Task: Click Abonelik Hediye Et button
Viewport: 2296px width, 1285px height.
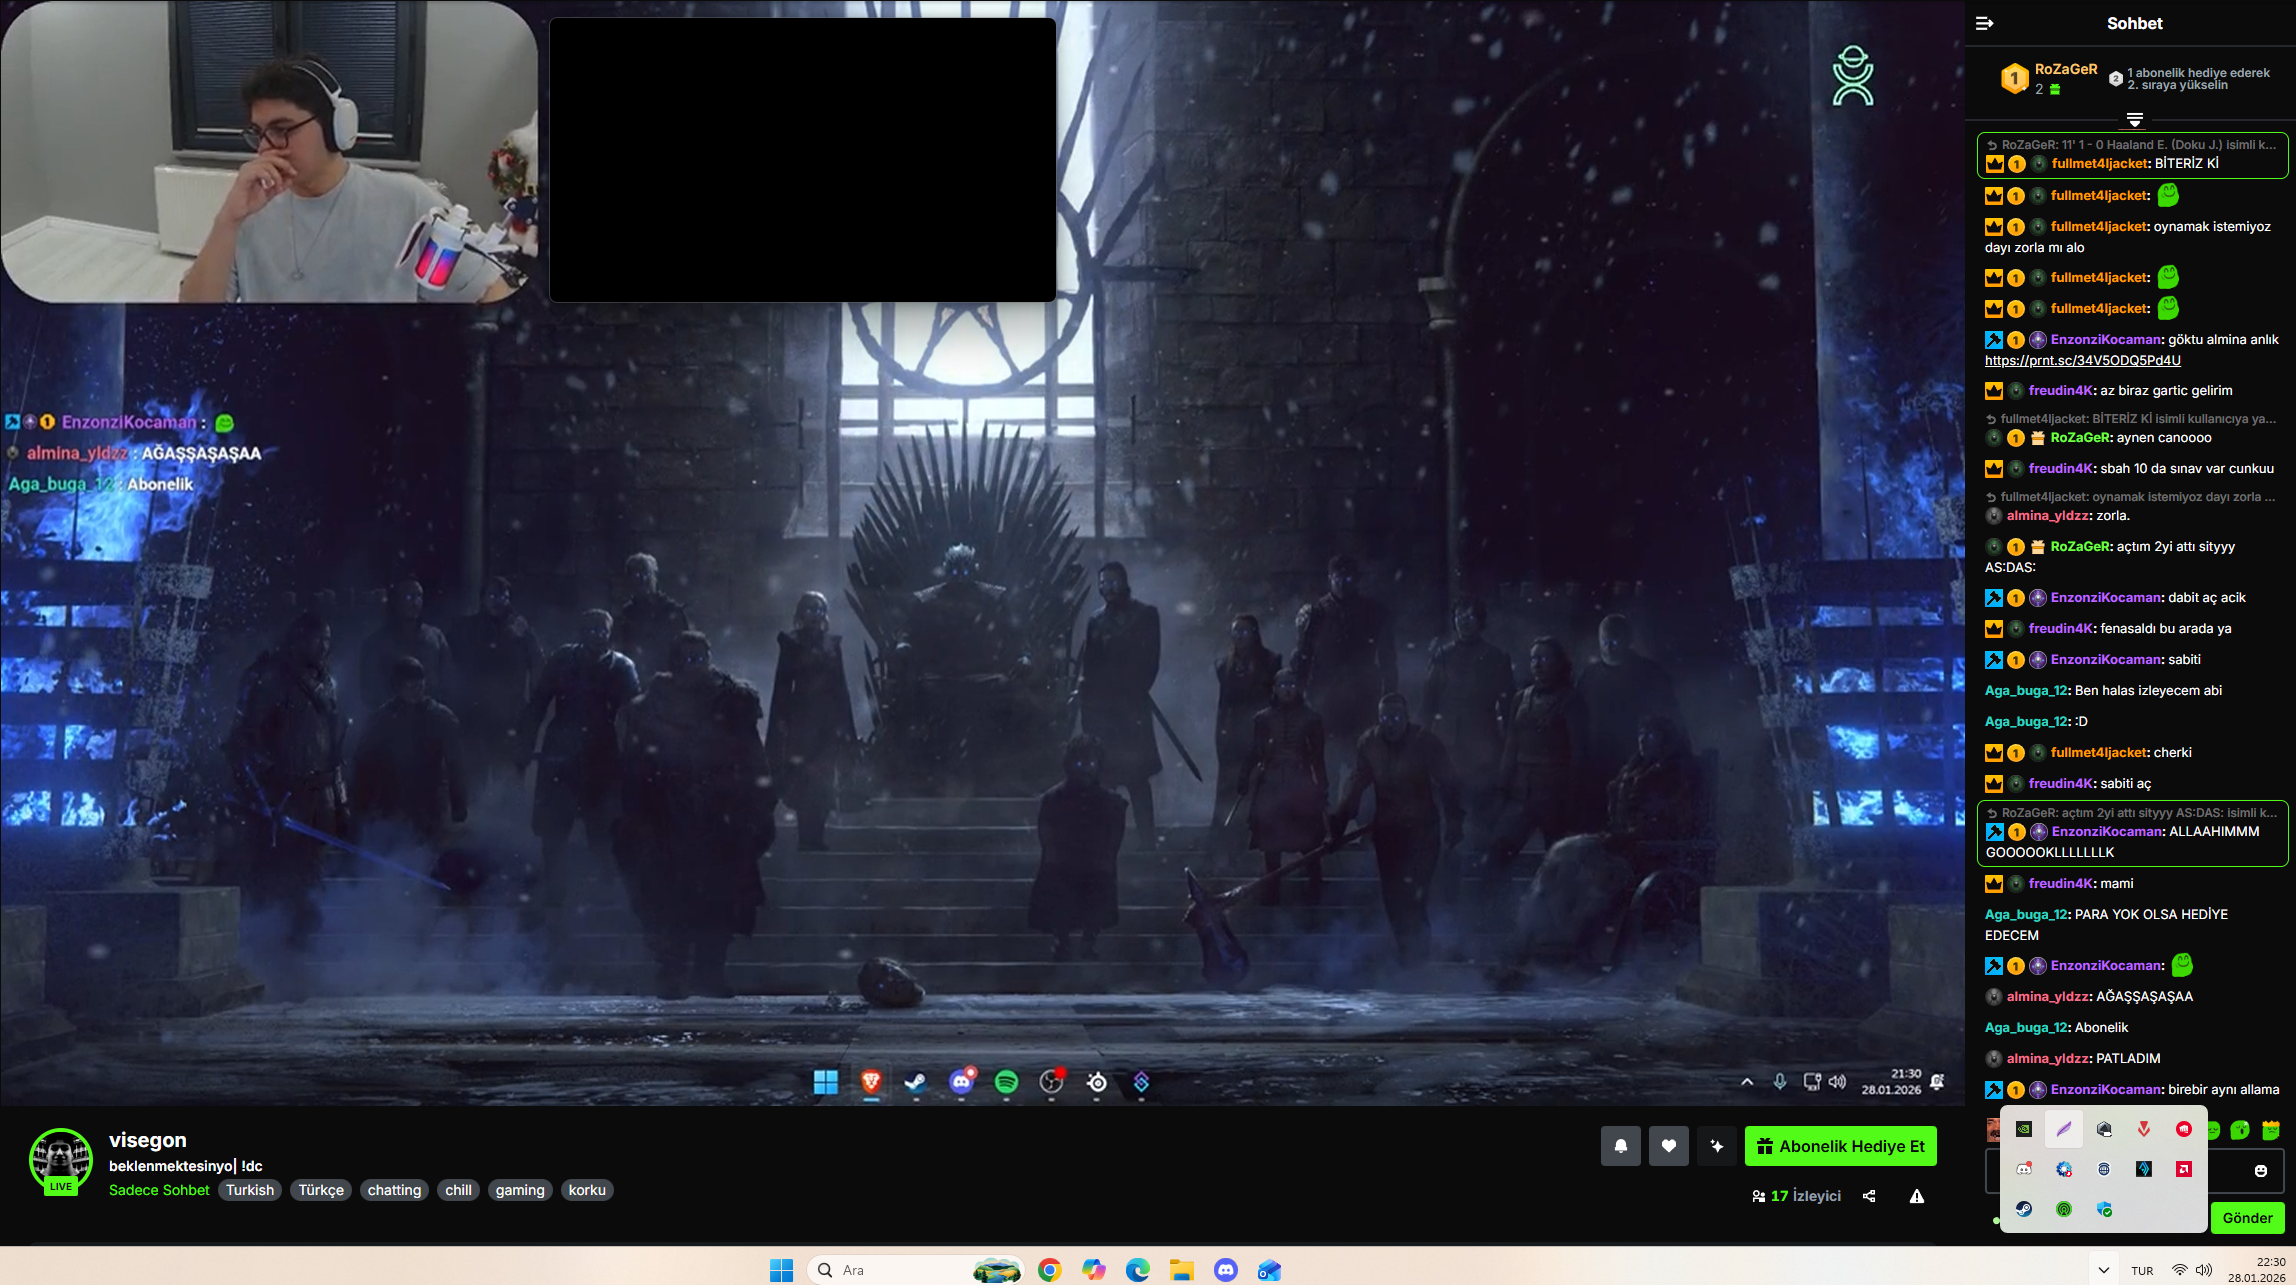Action: (1841, 1146)
